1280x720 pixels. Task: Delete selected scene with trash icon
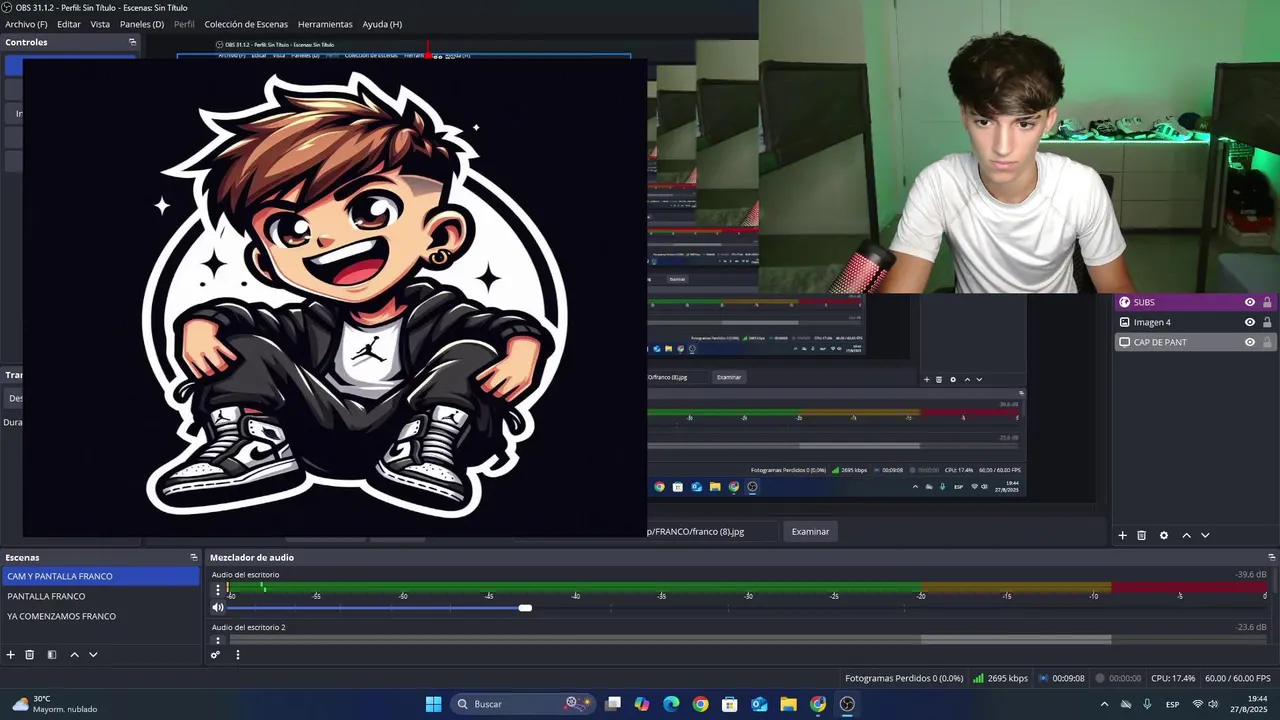[x=30, y=655]
